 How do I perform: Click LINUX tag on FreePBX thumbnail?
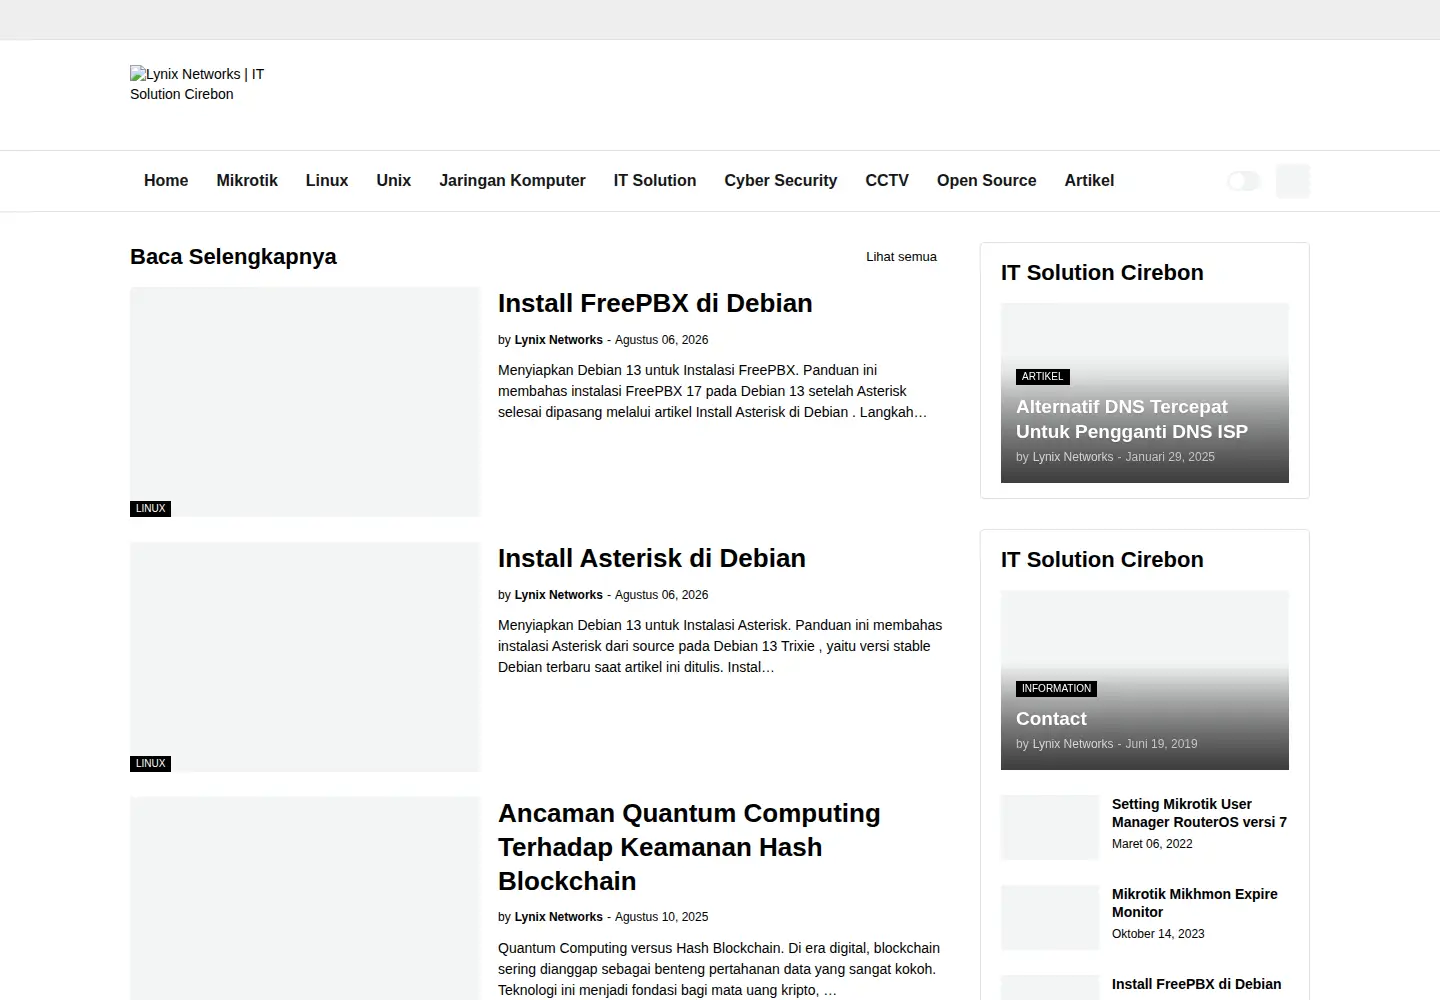(x=150, y=509)
